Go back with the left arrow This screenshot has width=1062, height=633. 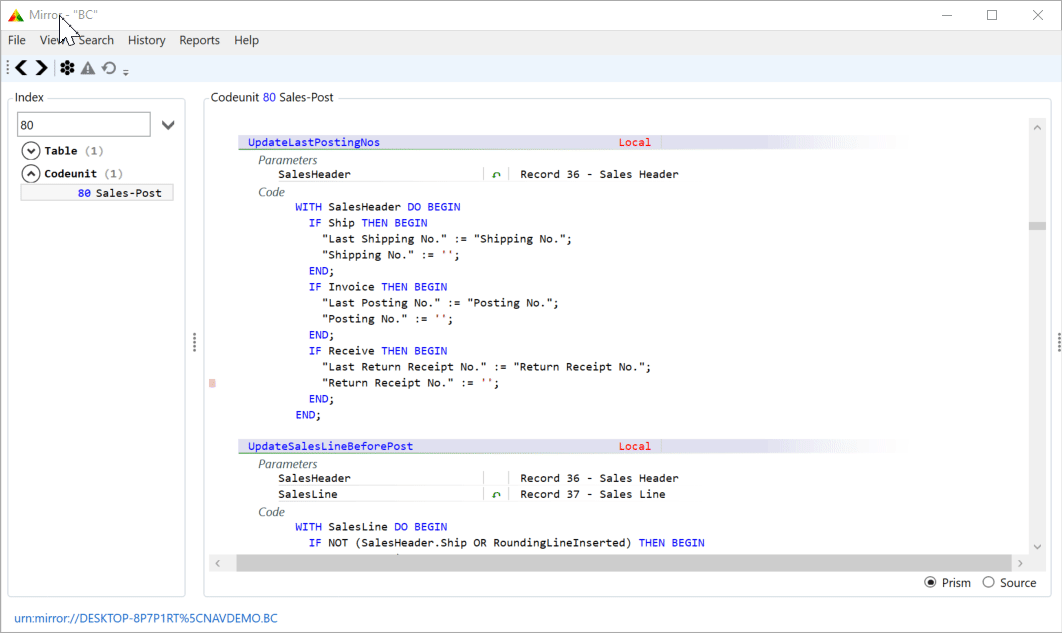point(22,68)
